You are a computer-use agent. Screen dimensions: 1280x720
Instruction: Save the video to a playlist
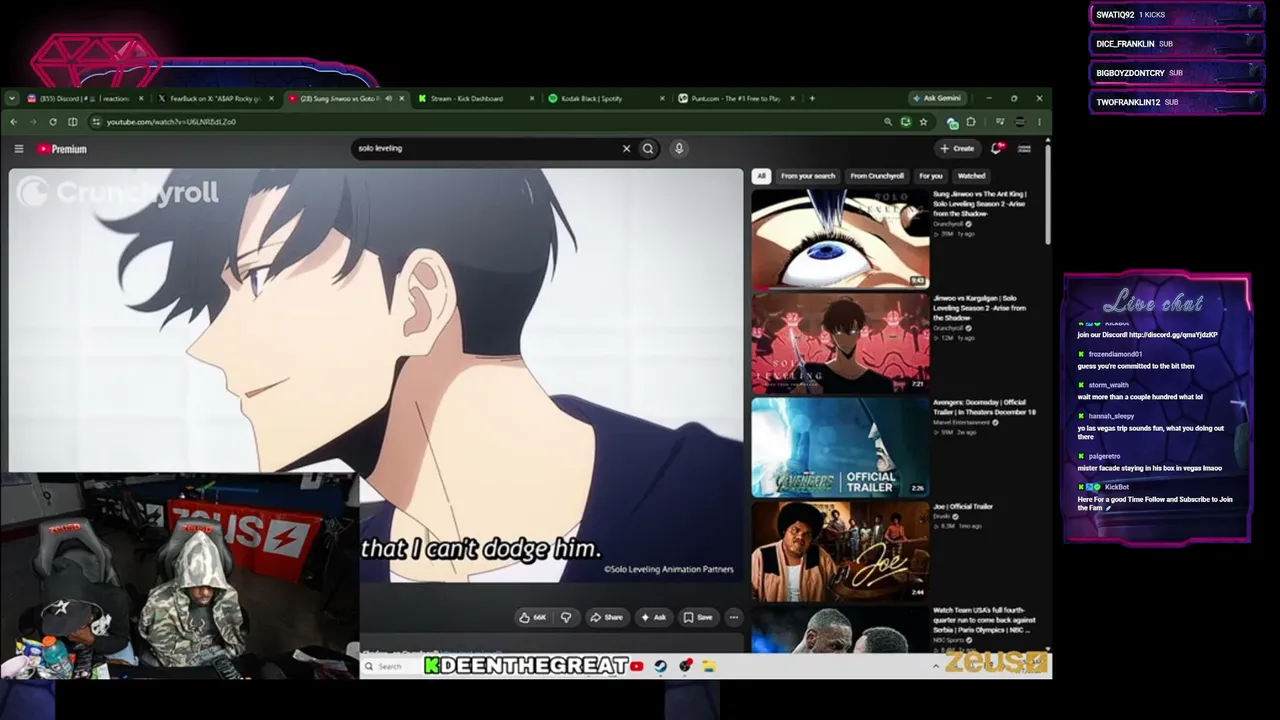(698, 618)
